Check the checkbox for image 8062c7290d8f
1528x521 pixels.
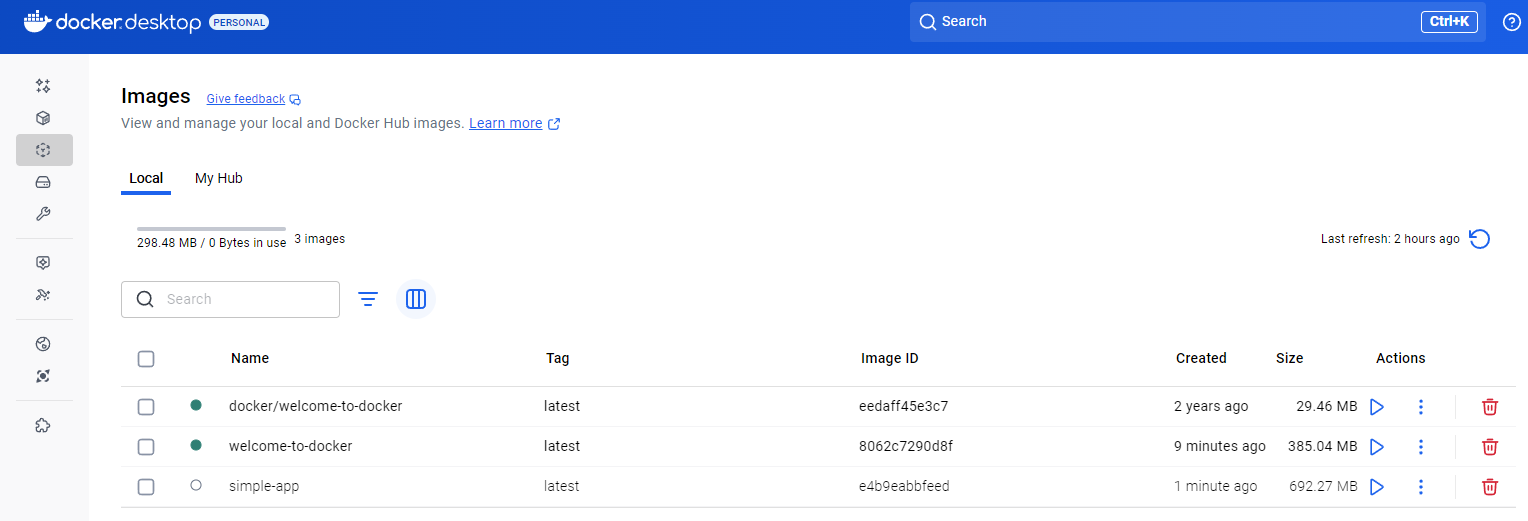[146, 447]
